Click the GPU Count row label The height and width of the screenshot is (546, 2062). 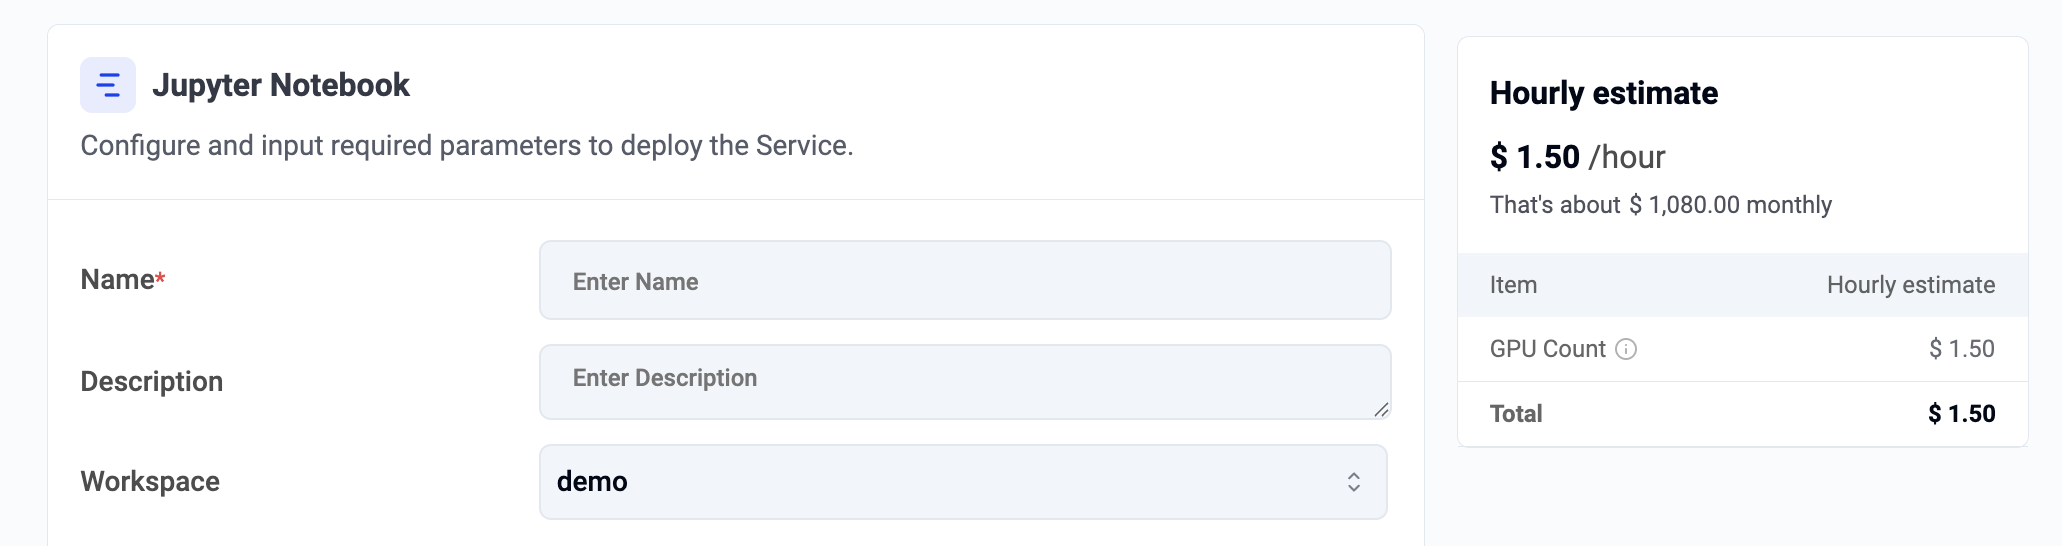pos(1547,349)
